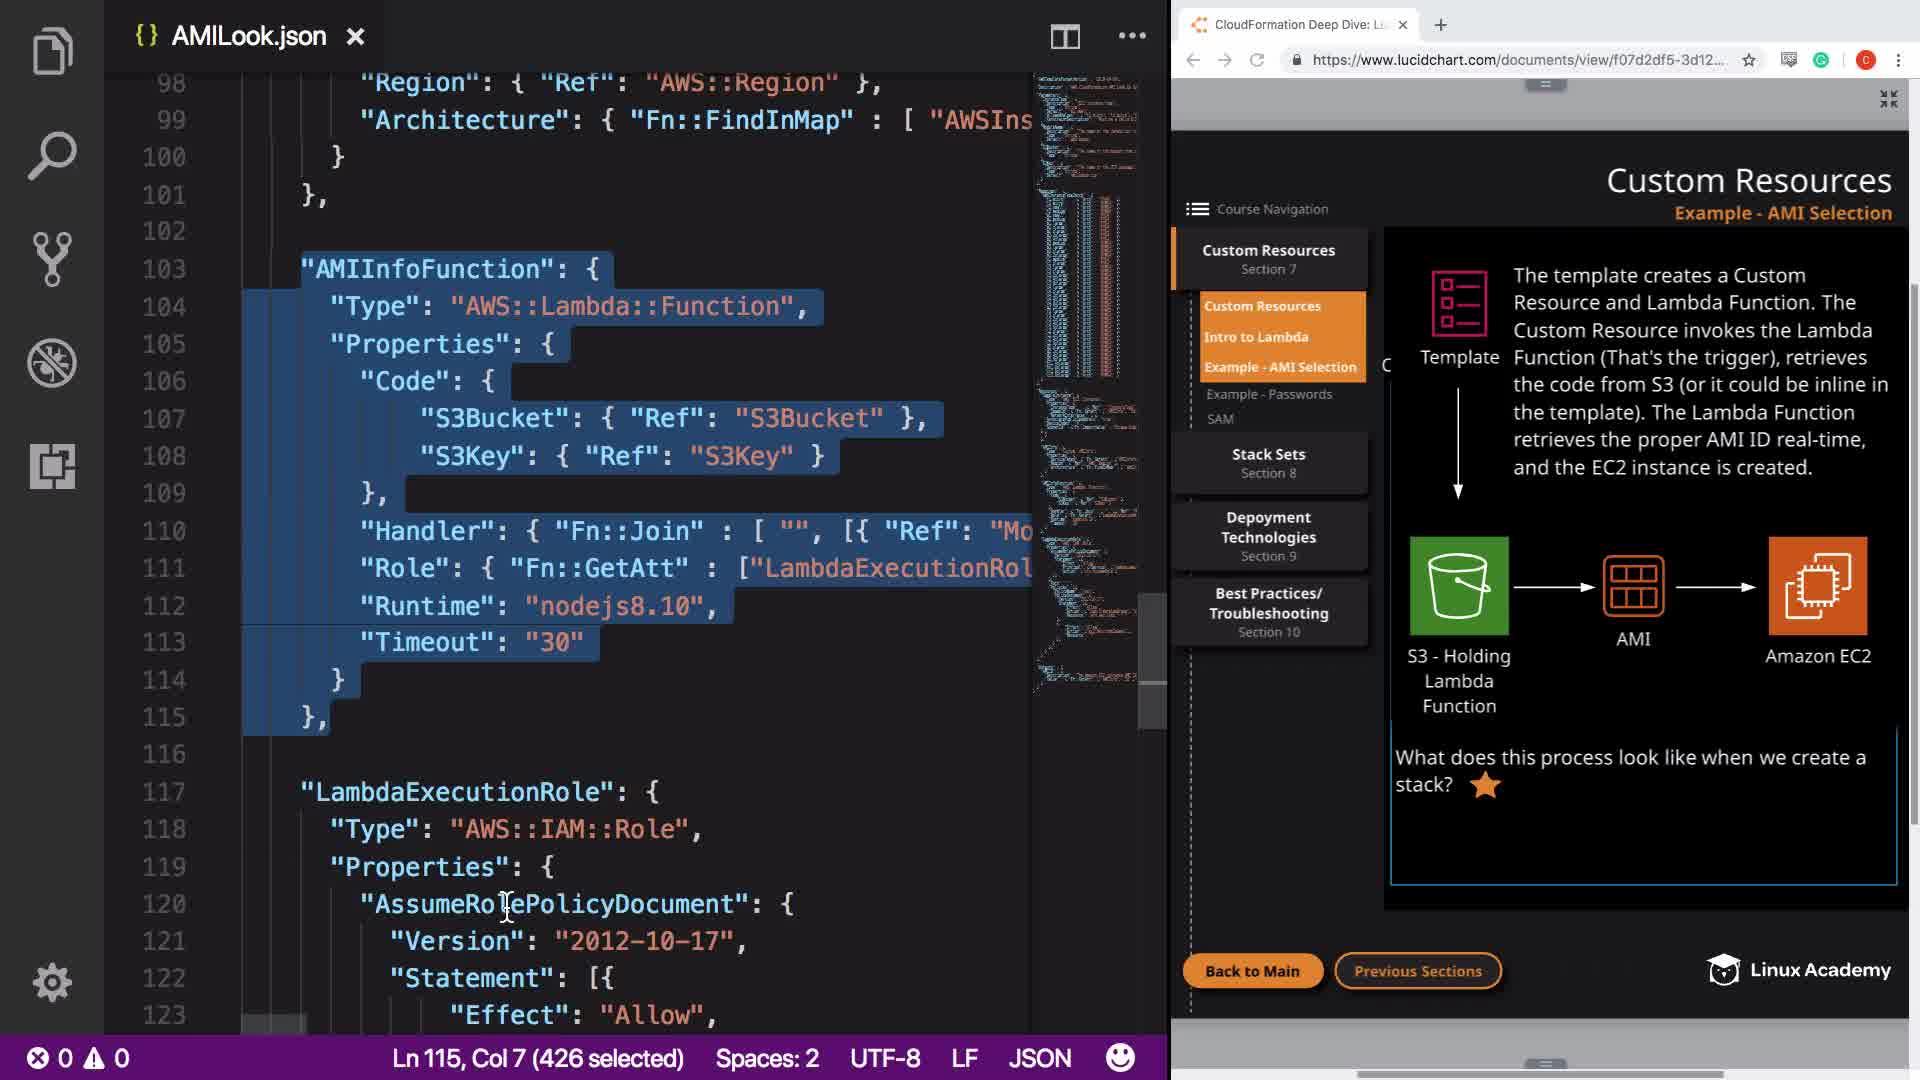Change Spaces: 2 indentation setting
The width and height of the screenshot is (1920, 1080).
(x=767, y=1058)
